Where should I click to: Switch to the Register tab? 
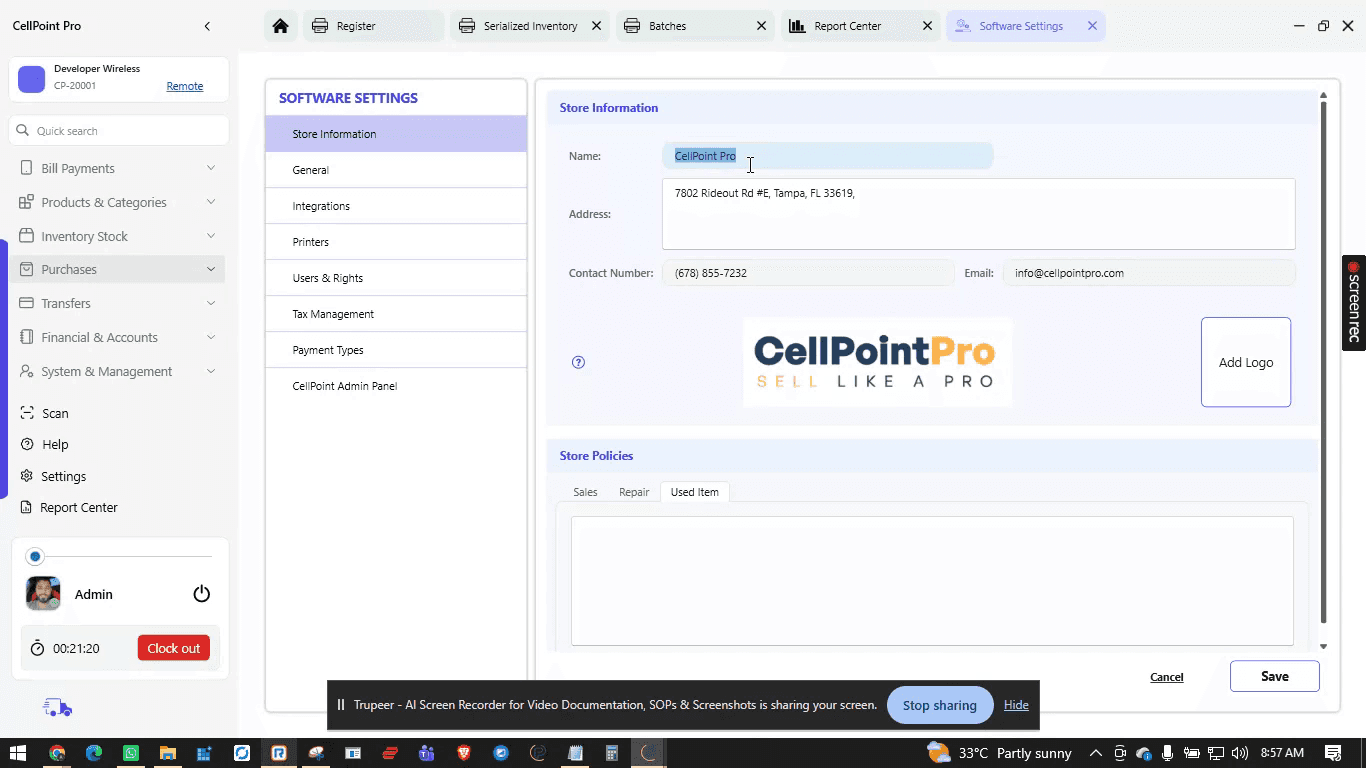(x=373, y=26)
